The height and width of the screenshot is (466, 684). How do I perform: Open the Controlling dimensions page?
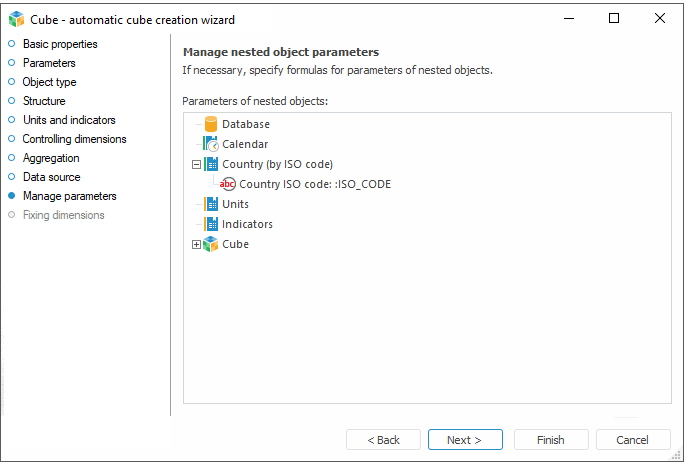point(74,139)
